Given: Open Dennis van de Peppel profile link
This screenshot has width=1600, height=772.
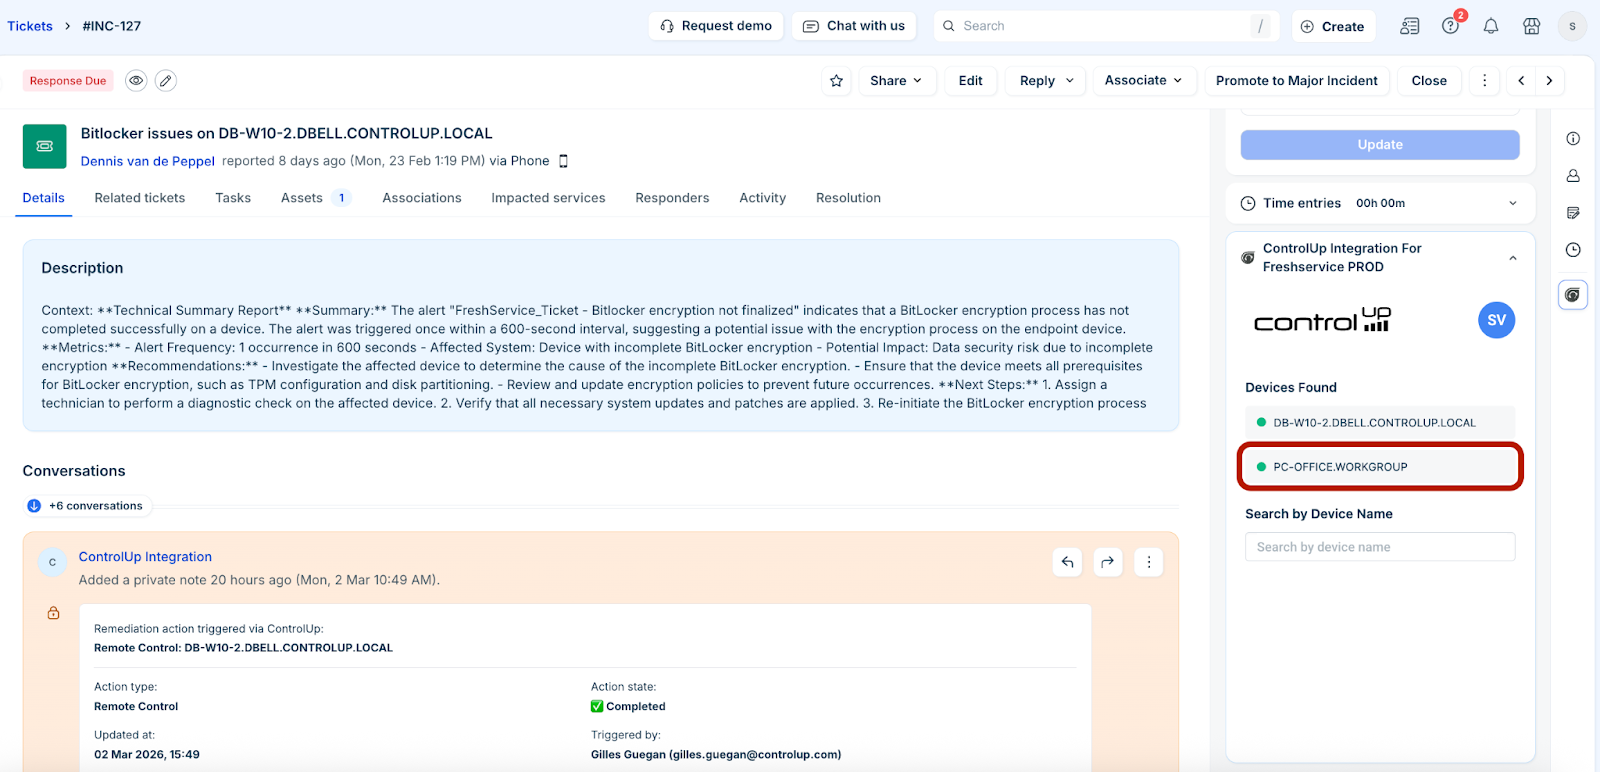Looking at the screenshot, I should click(148, 161).
